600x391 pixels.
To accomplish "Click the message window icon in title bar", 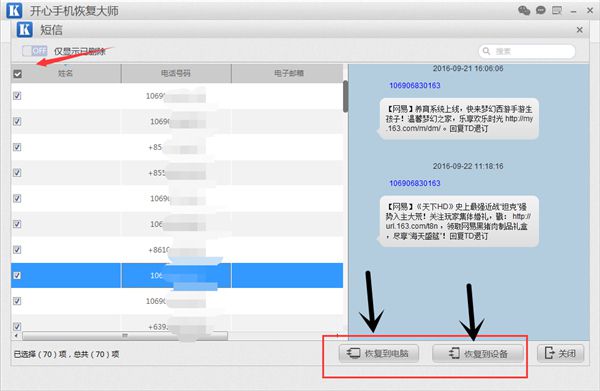I will (557, 10).
